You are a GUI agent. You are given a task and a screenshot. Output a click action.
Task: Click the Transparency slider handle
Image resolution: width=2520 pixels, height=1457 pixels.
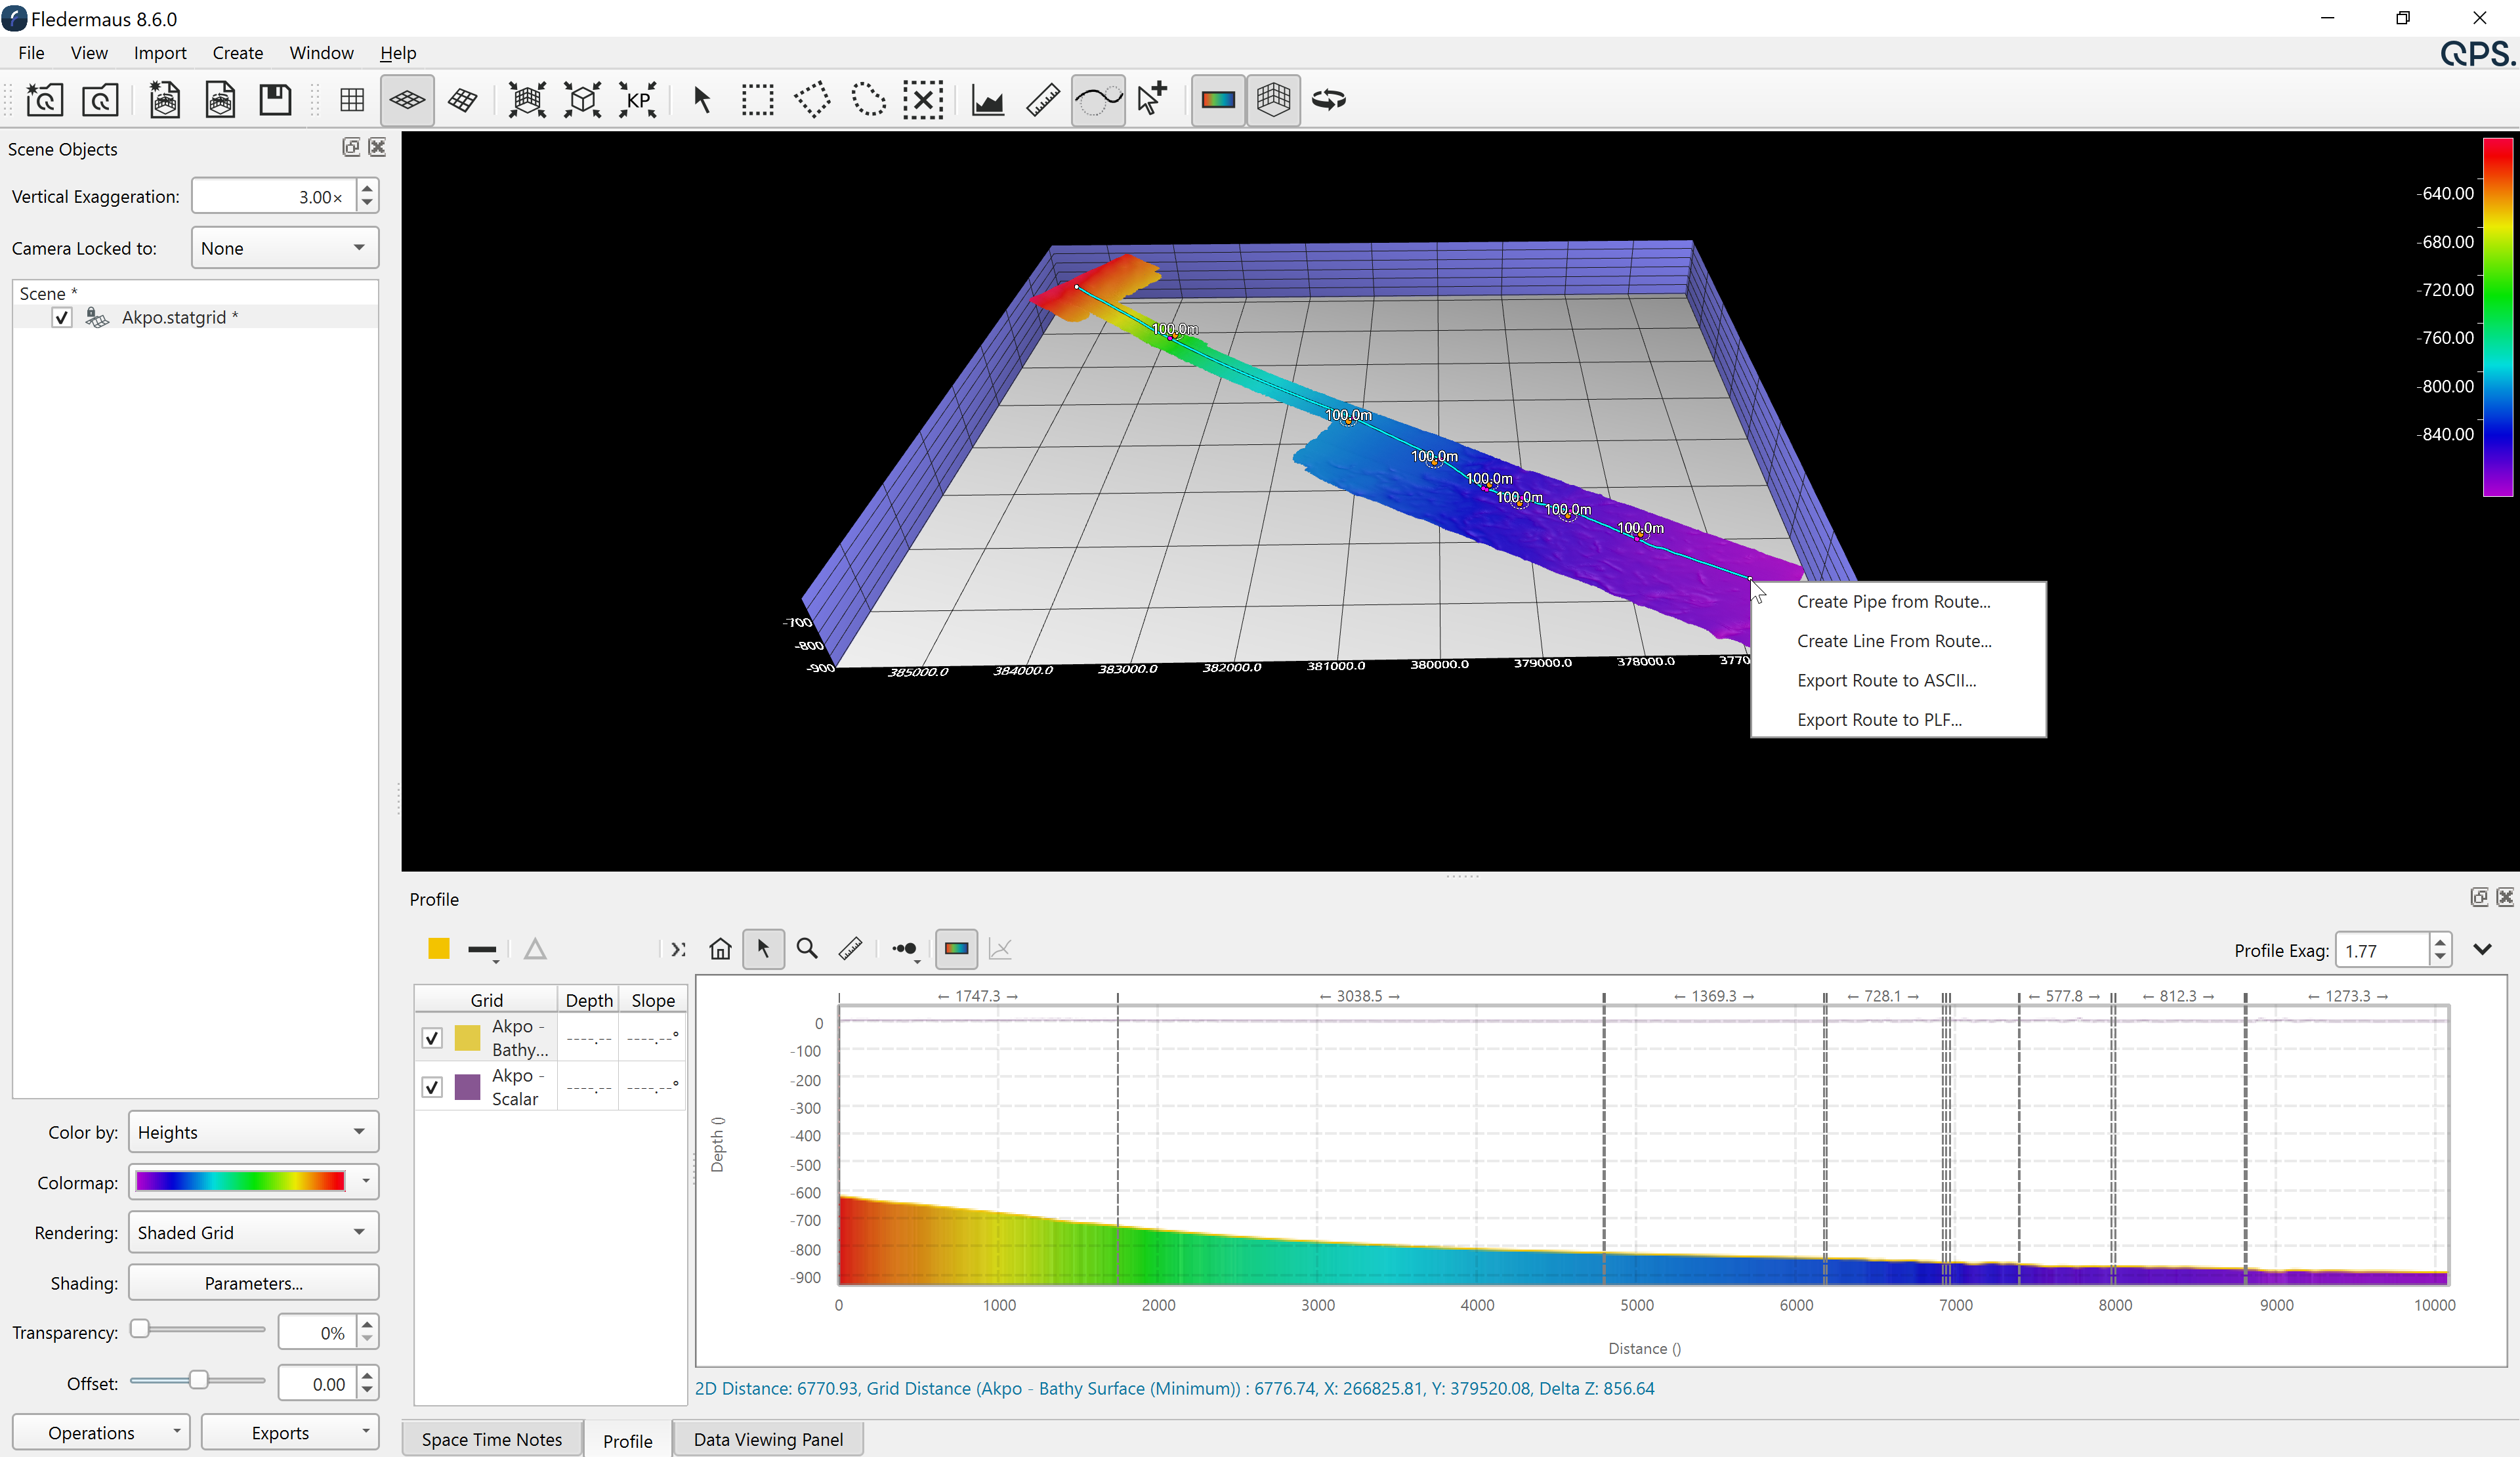pos(140,1329)
